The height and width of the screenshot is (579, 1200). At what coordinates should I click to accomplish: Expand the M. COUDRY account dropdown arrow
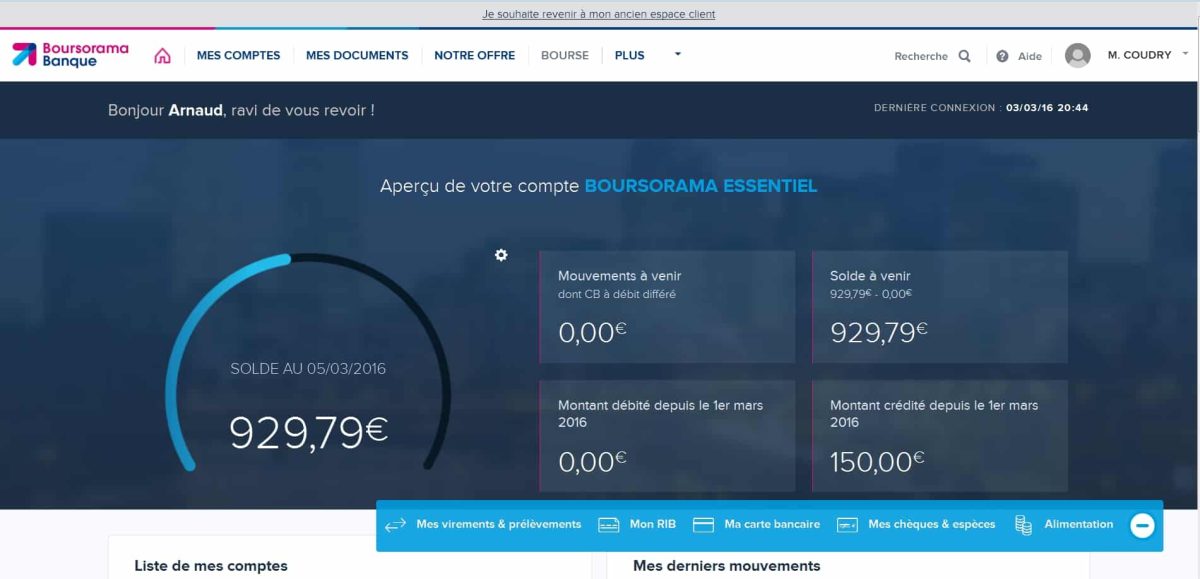[1185, 54]
